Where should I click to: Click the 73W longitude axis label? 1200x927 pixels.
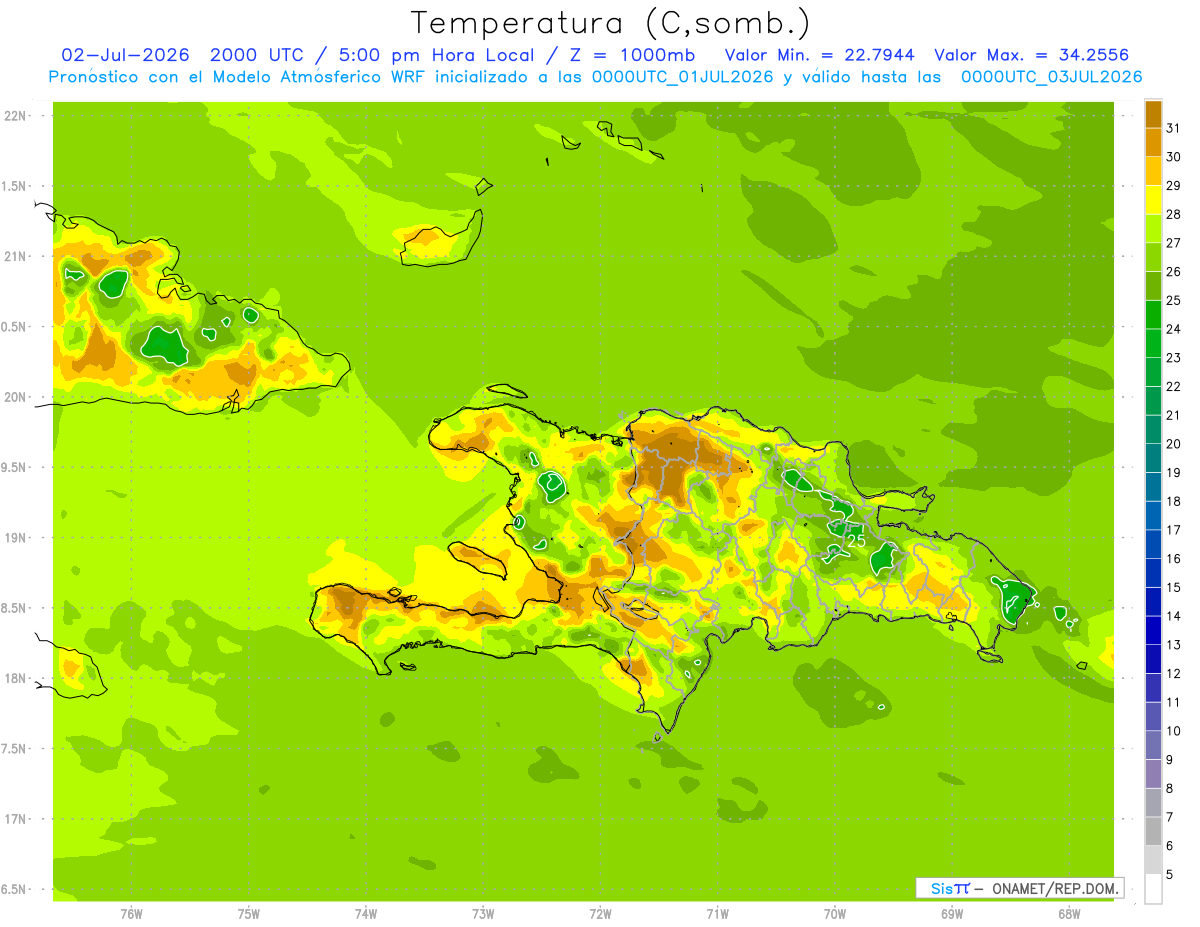click(483, 914)
